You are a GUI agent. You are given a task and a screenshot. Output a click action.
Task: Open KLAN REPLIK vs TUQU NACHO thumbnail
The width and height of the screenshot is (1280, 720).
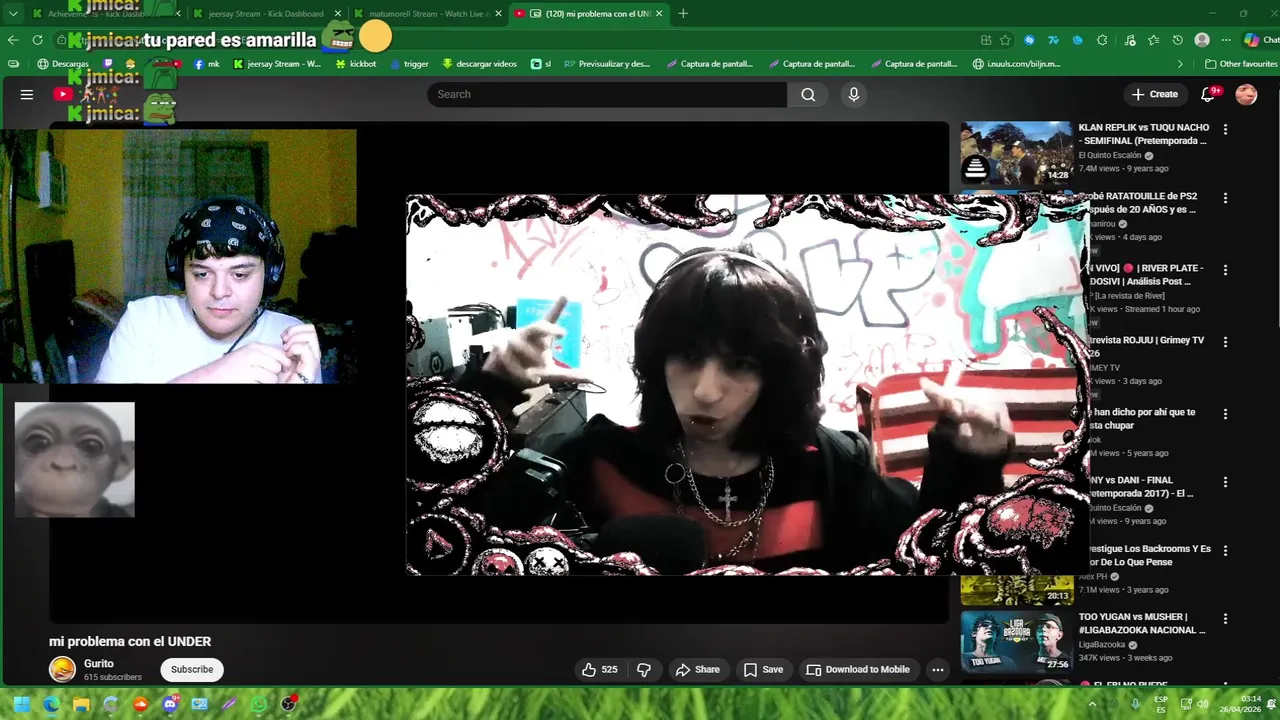(x=1017, y=153)
